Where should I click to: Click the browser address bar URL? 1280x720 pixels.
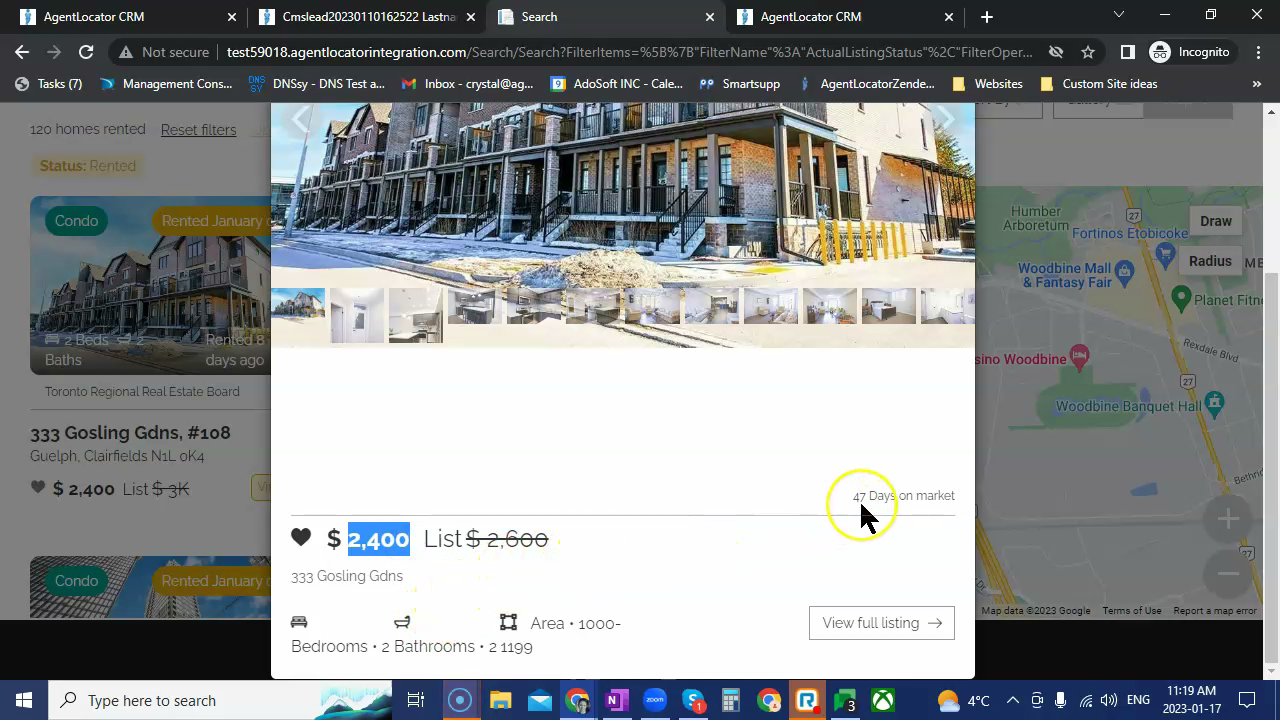pyautogui.click(x=629, y=52)
